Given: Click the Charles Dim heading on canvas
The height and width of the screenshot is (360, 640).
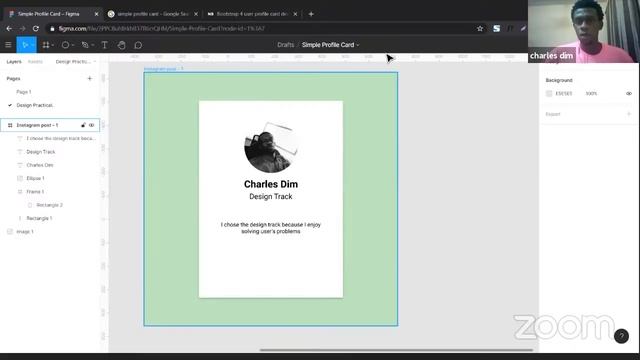Looking at the screenshot, I should coord(271,184).
